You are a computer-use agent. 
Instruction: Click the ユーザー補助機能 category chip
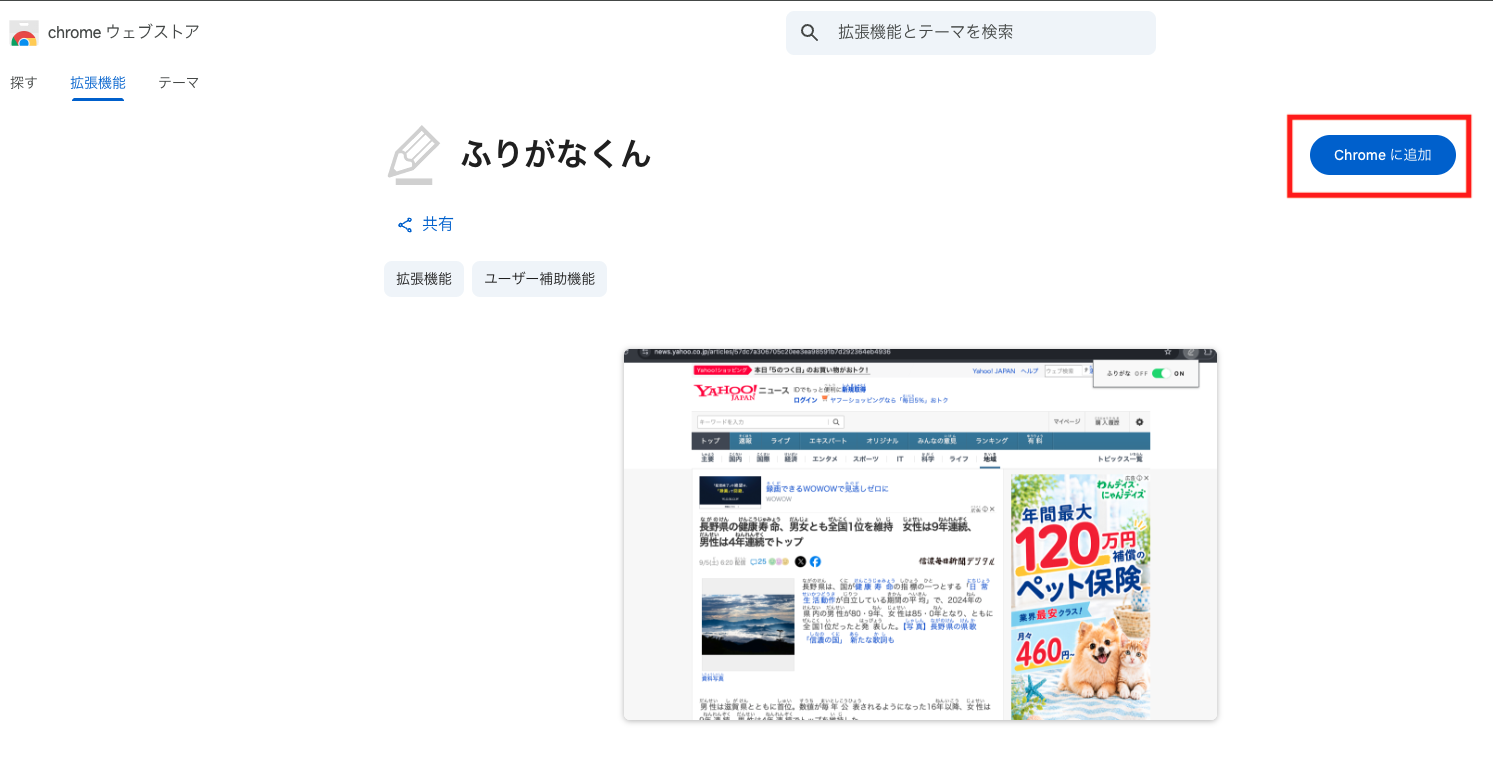coord(539,279)
